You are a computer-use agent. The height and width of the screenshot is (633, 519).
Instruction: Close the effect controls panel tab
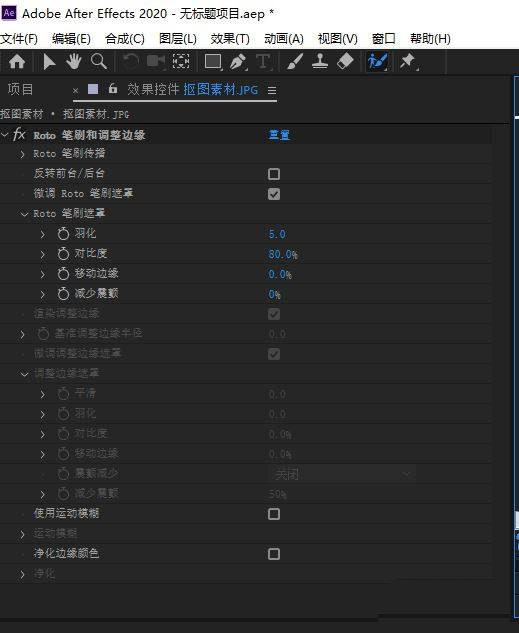pyautogui.click(x=75, y=90)
